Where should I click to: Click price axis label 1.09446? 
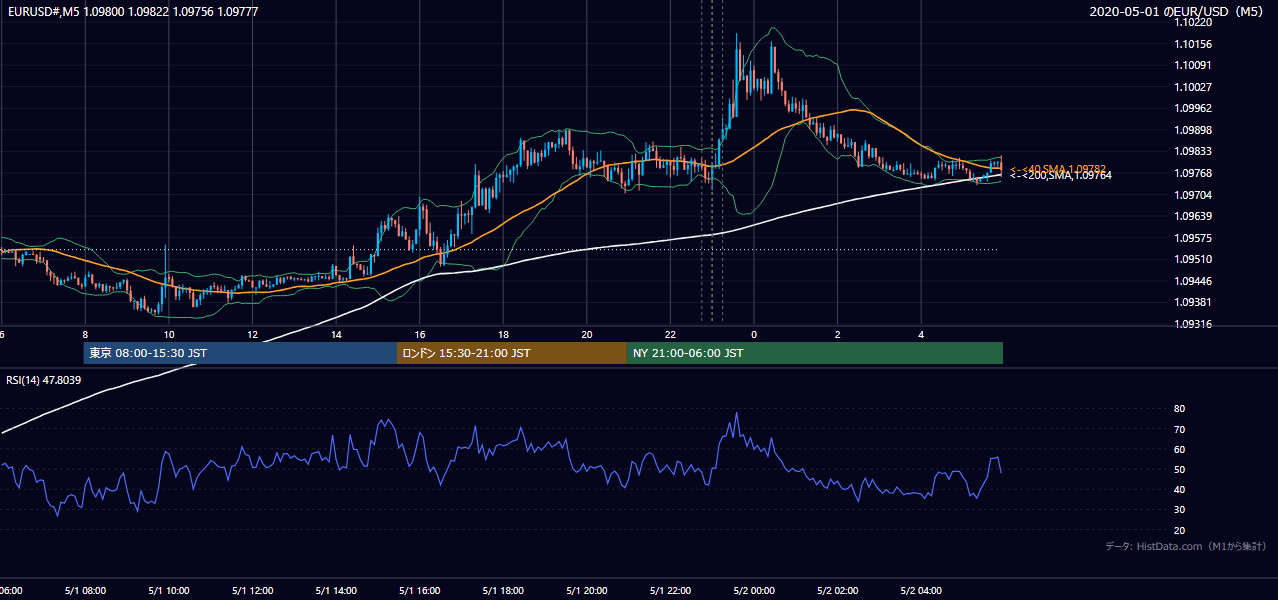tap(1195, 281)
